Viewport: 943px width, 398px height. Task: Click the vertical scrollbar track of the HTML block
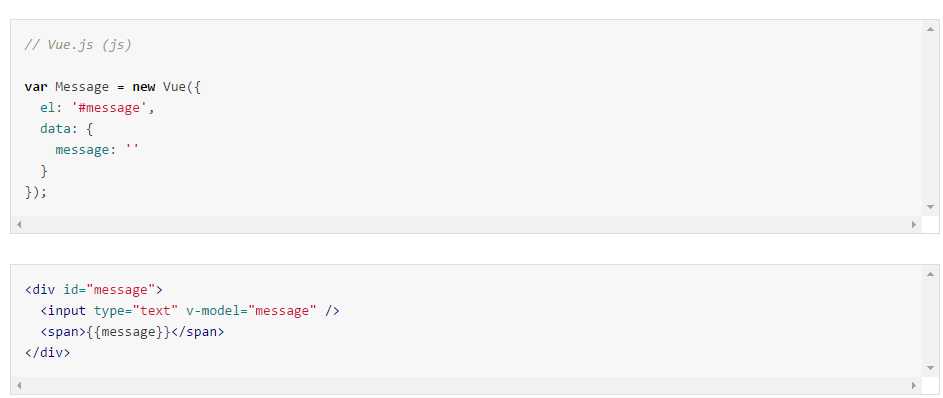pyautogui.click(x=930, y=321)
